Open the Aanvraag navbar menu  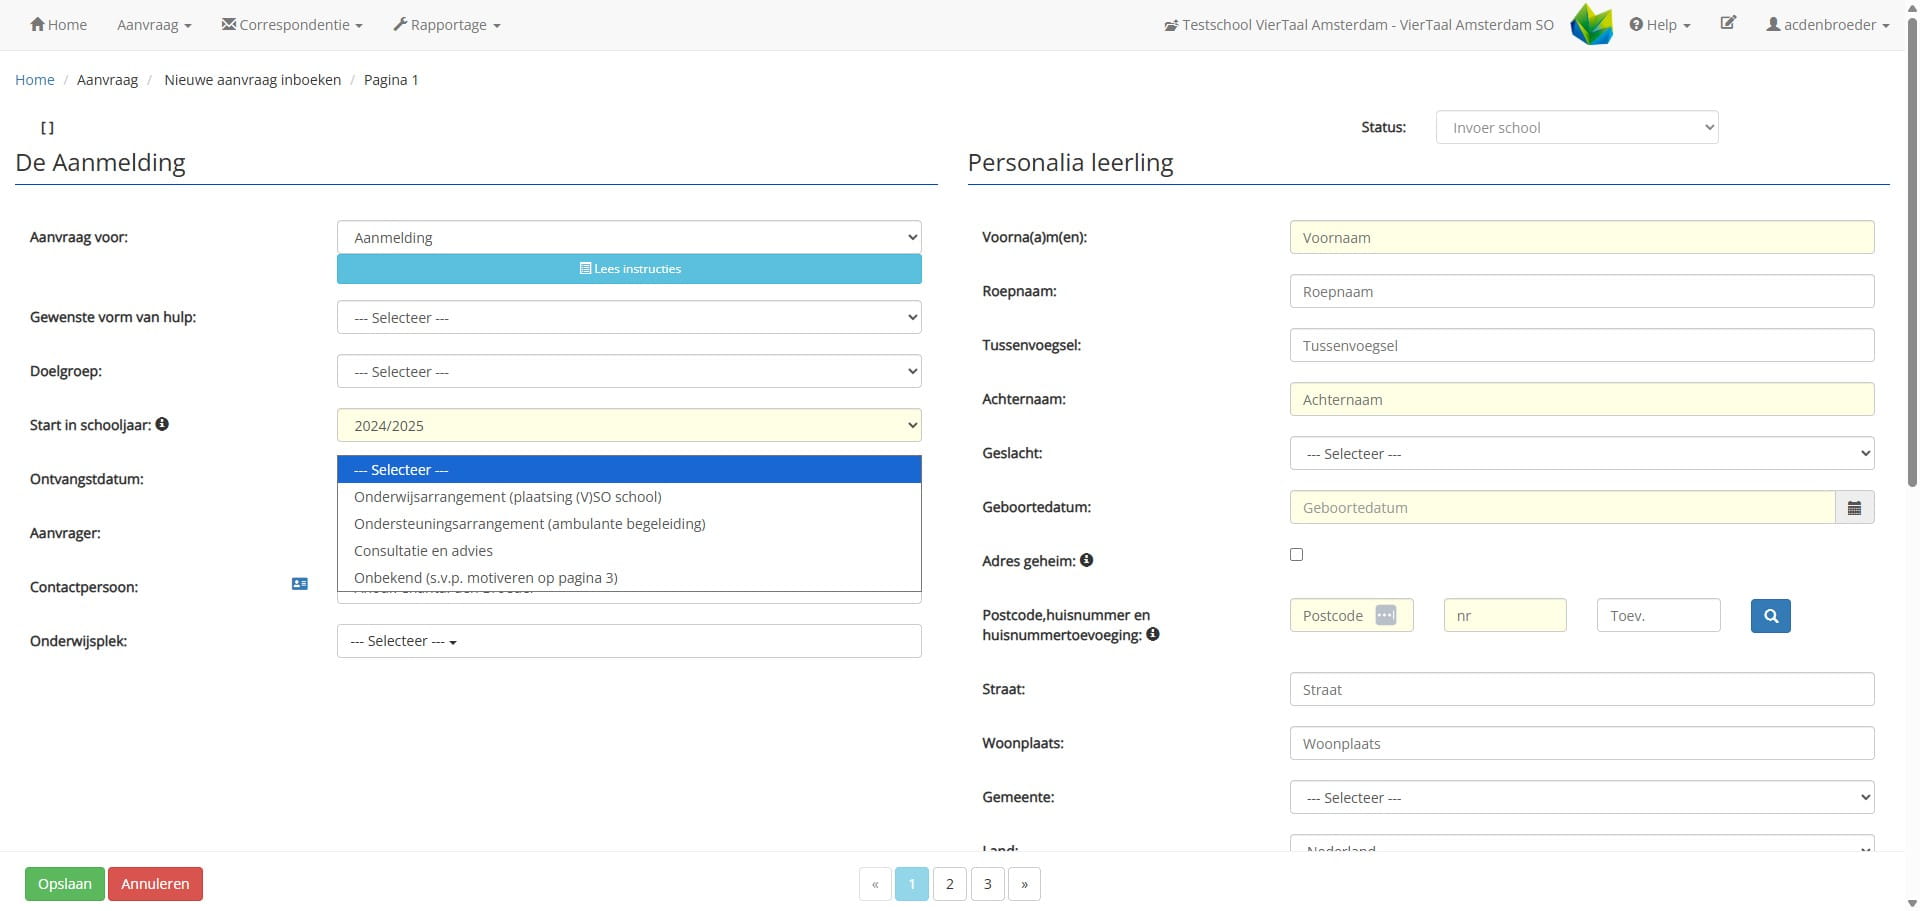154,24
